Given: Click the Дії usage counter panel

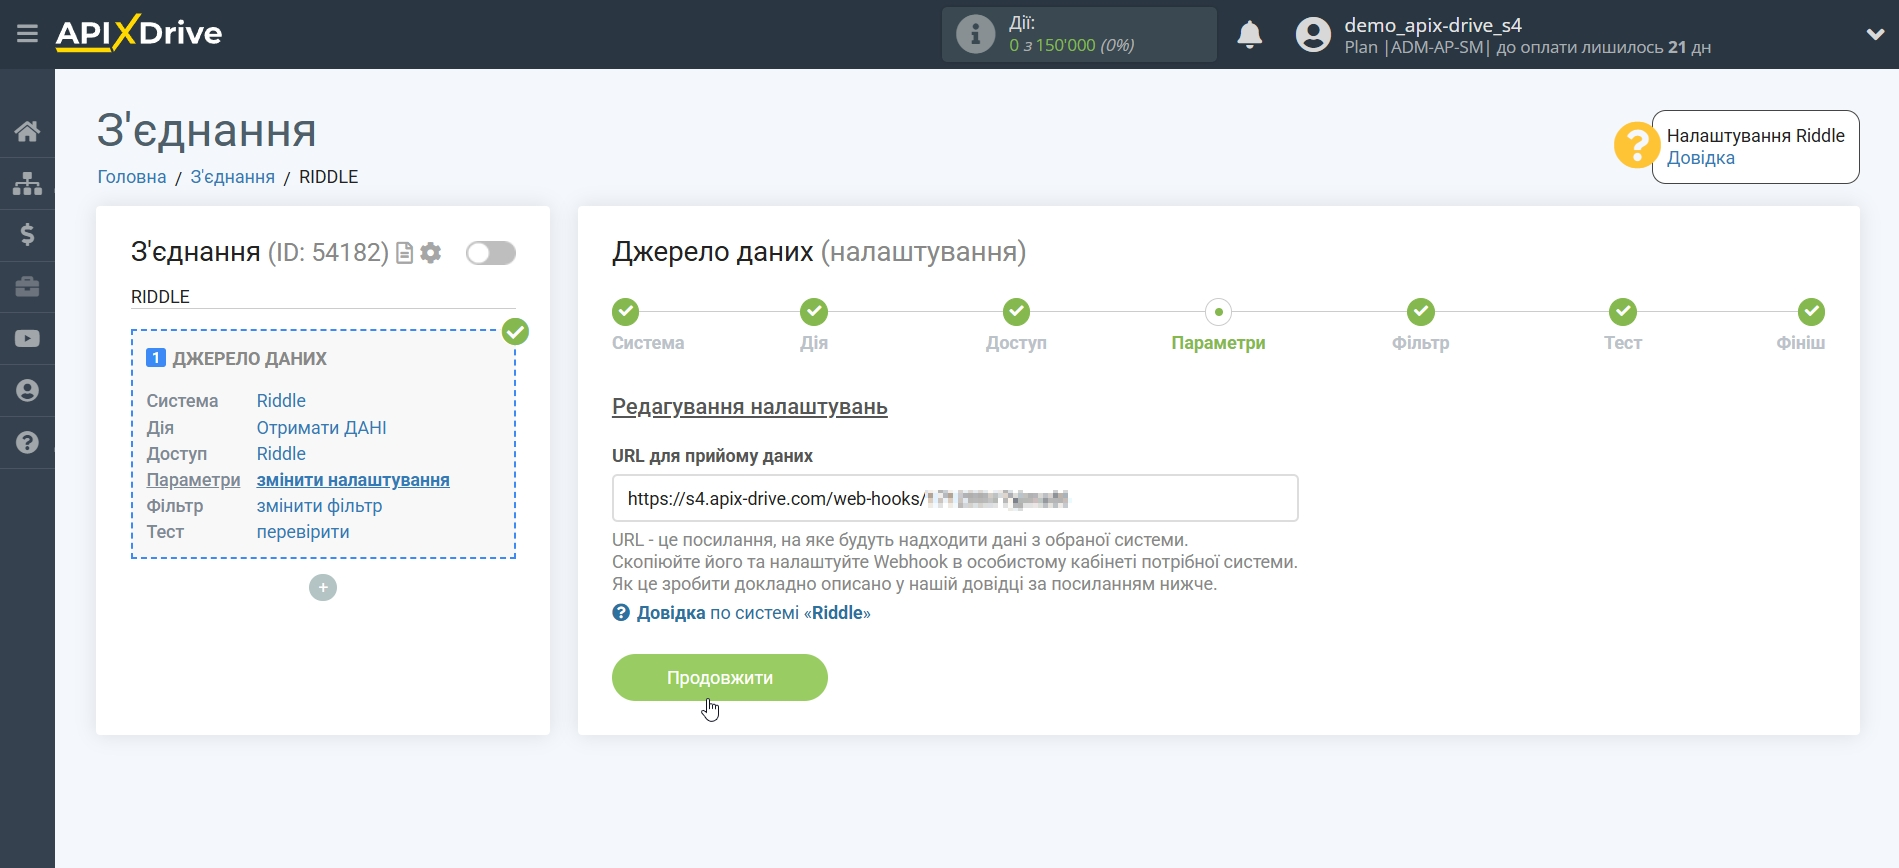Looking at the screenshot, I should (x=1079, y=34).
